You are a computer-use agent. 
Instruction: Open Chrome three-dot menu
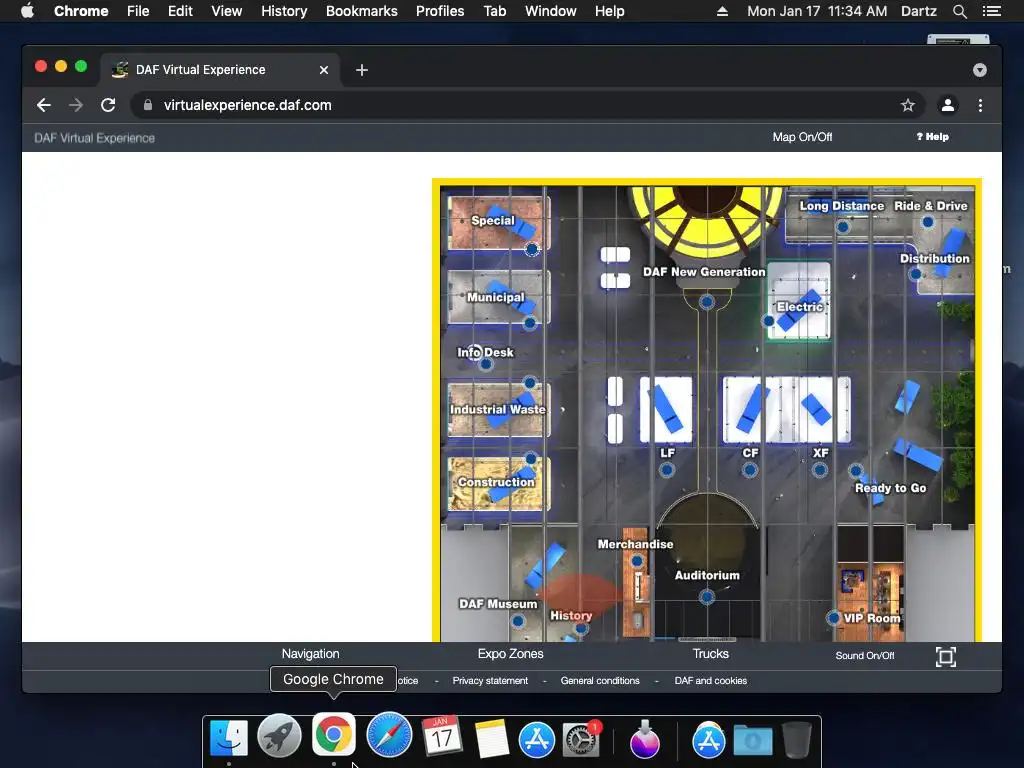(980, 105)
